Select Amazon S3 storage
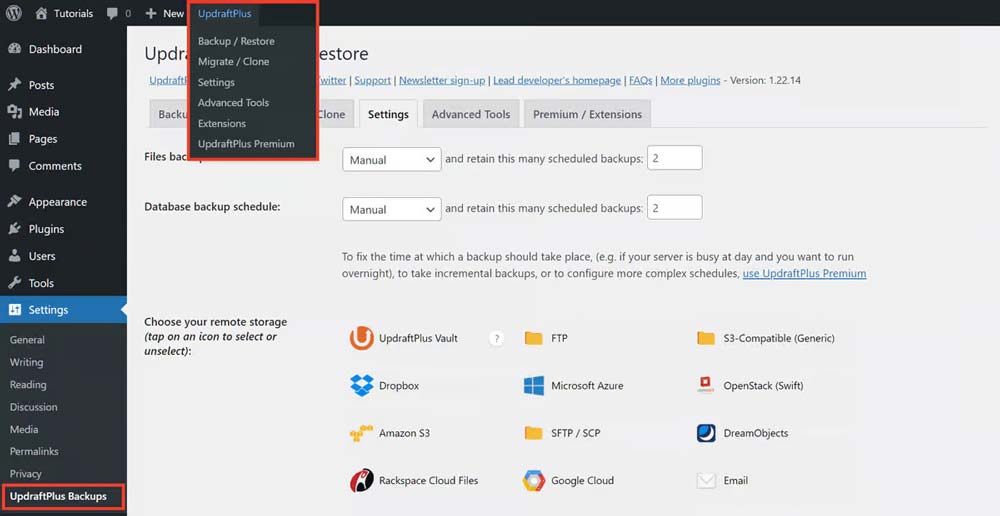This screenshot has width=1000, height=516. coord(390,433)
